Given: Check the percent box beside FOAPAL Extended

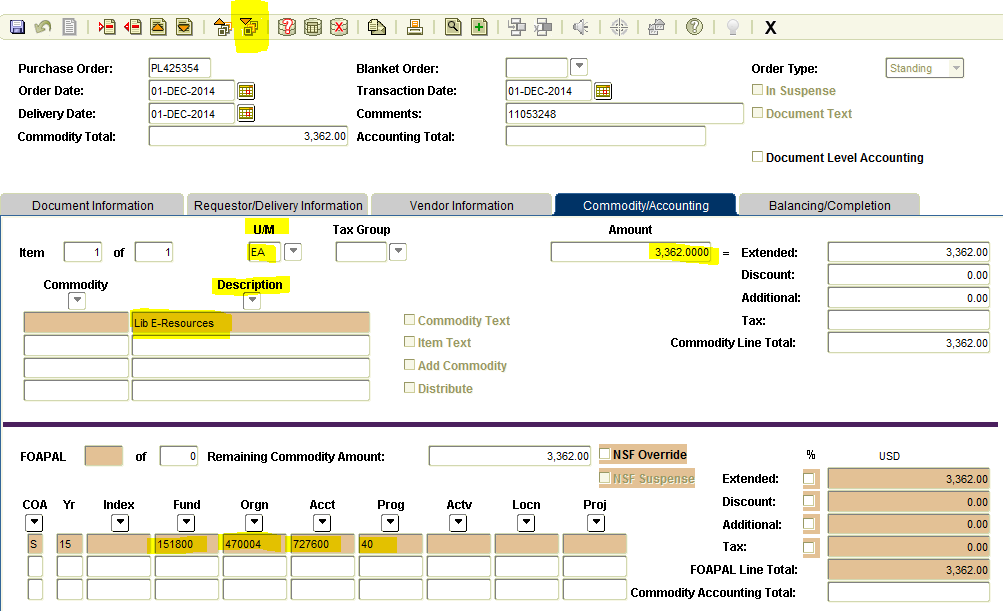Looking at the screenshot, I should (809, 479).
